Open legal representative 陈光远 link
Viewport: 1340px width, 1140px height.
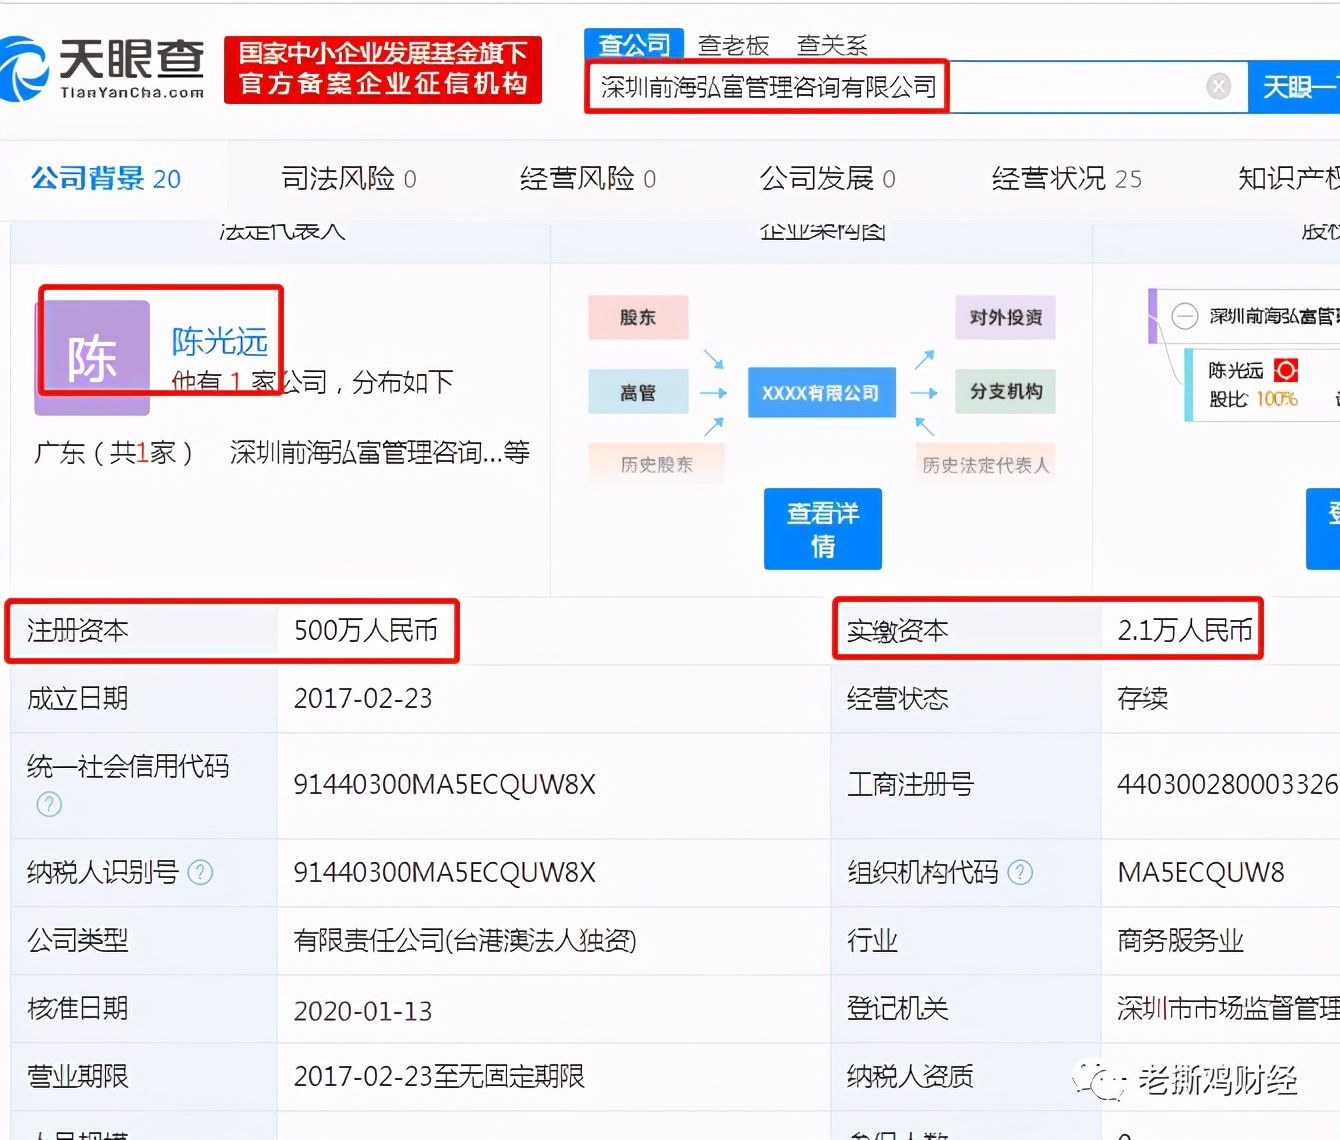pos(219,341)
